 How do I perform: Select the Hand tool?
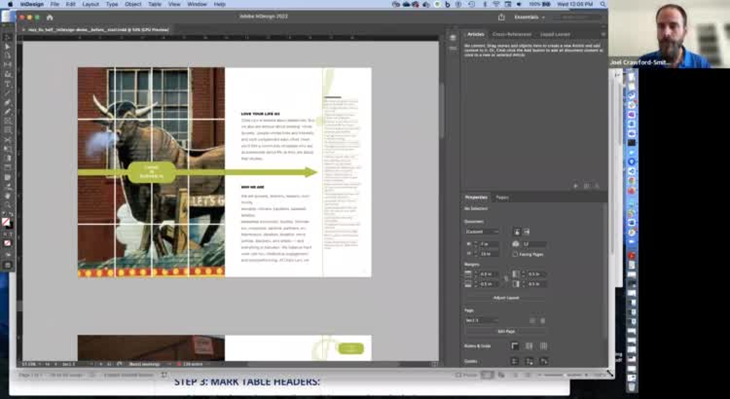click(x=7, y=196)
